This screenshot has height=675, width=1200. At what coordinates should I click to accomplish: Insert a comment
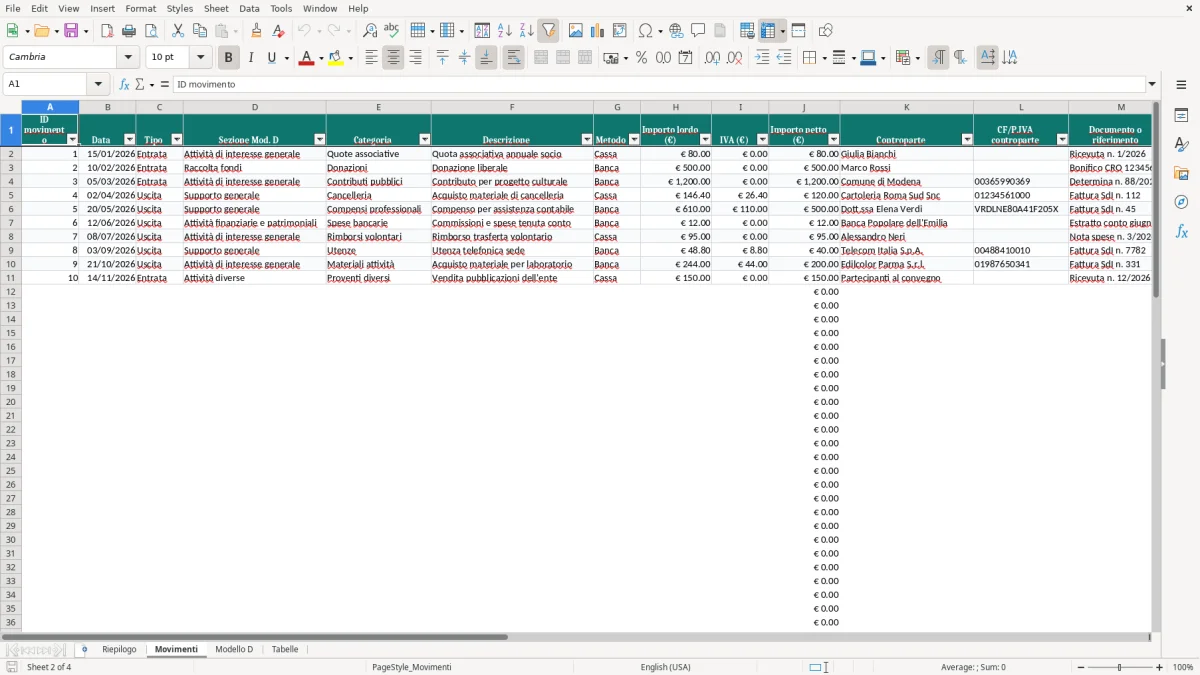click(698, 31)
